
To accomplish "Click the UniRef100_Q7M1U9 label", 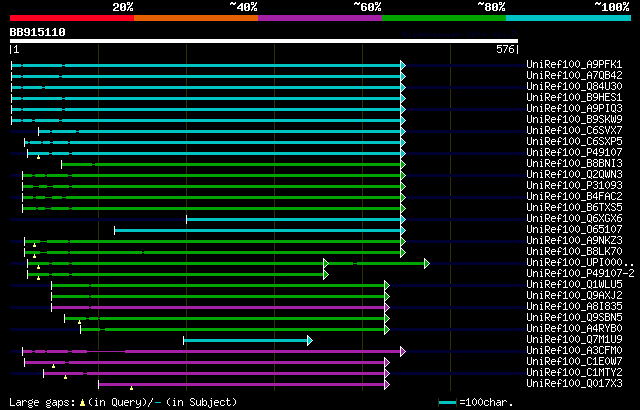I will (574, 340).
